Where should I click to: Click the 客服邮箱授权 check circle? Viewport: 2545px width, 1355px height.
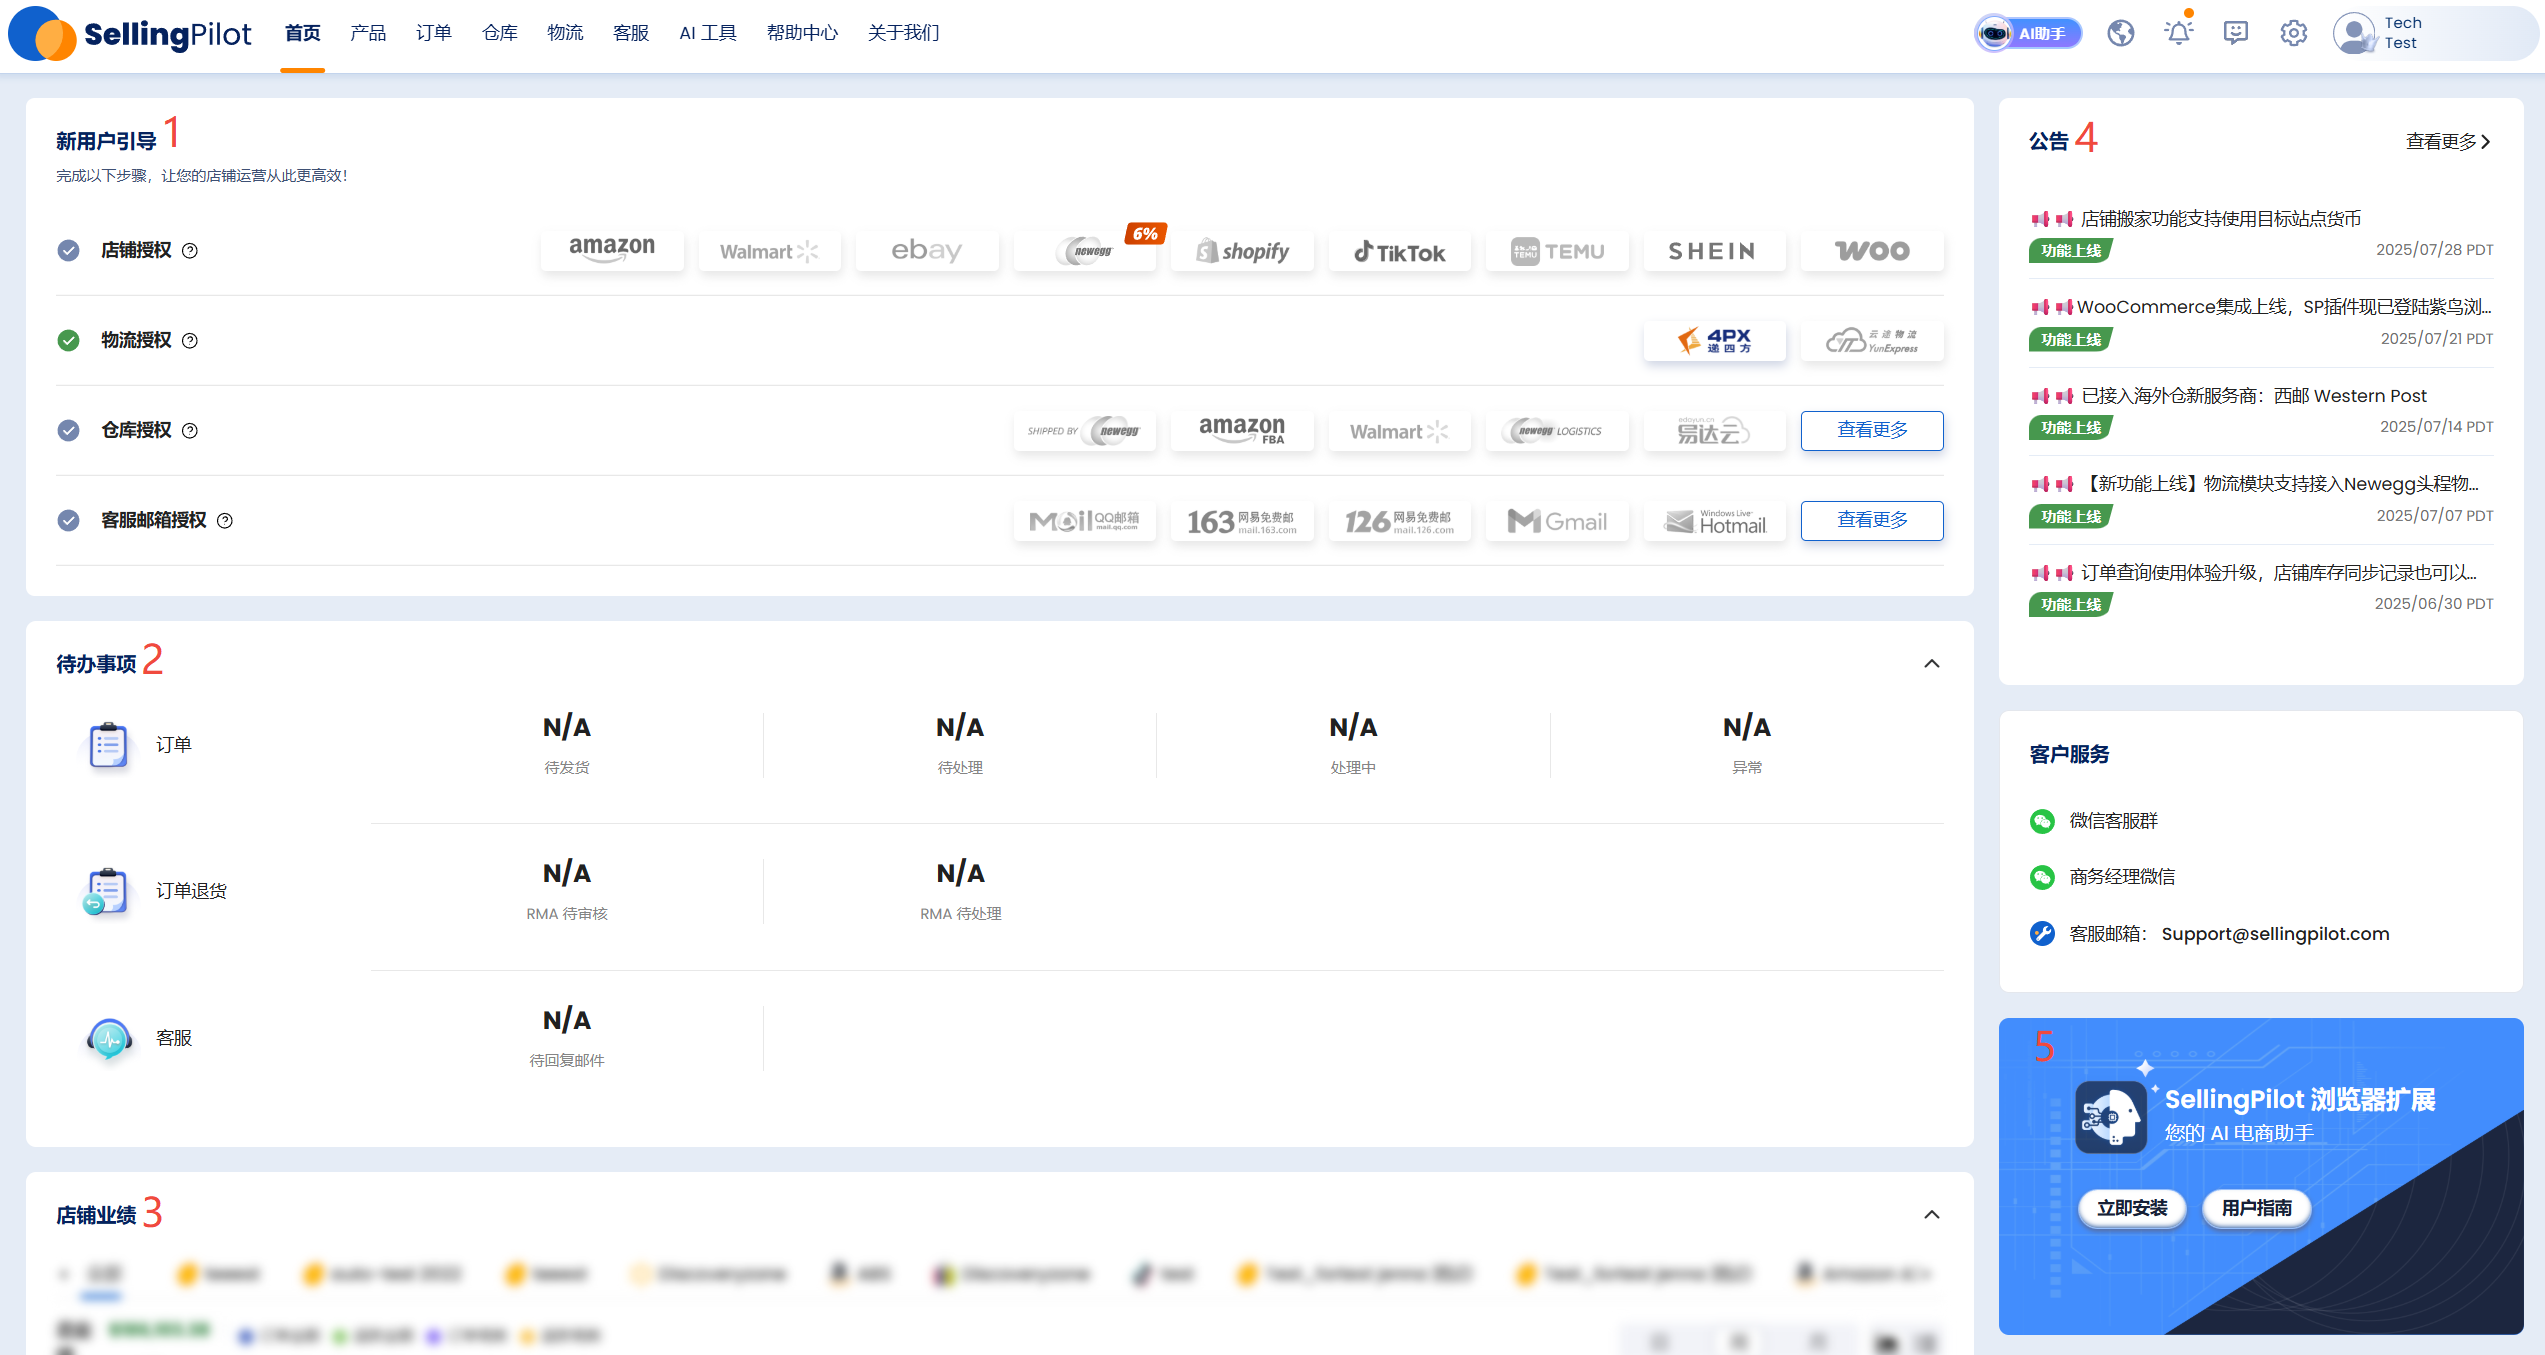tap(68, 520)
